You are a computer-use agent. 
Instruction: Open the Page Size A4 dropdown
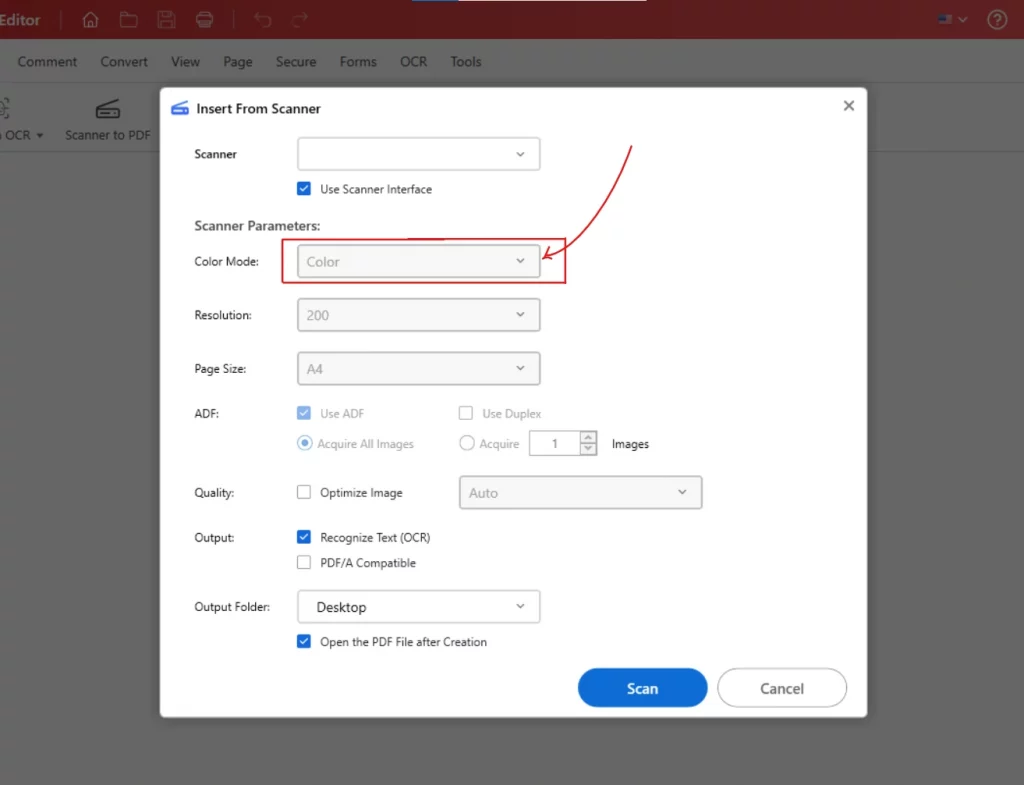[419, 368]
